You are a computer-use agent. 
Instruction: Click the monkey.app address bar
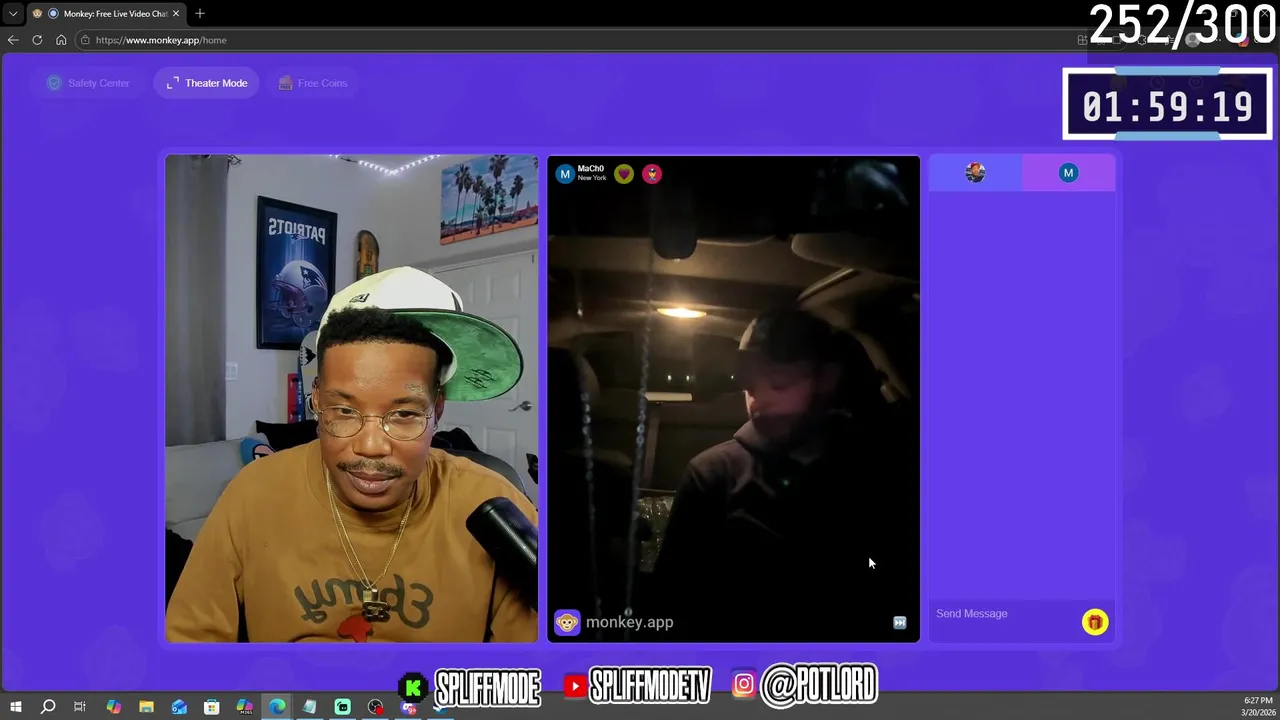click(x=580, y=40)
